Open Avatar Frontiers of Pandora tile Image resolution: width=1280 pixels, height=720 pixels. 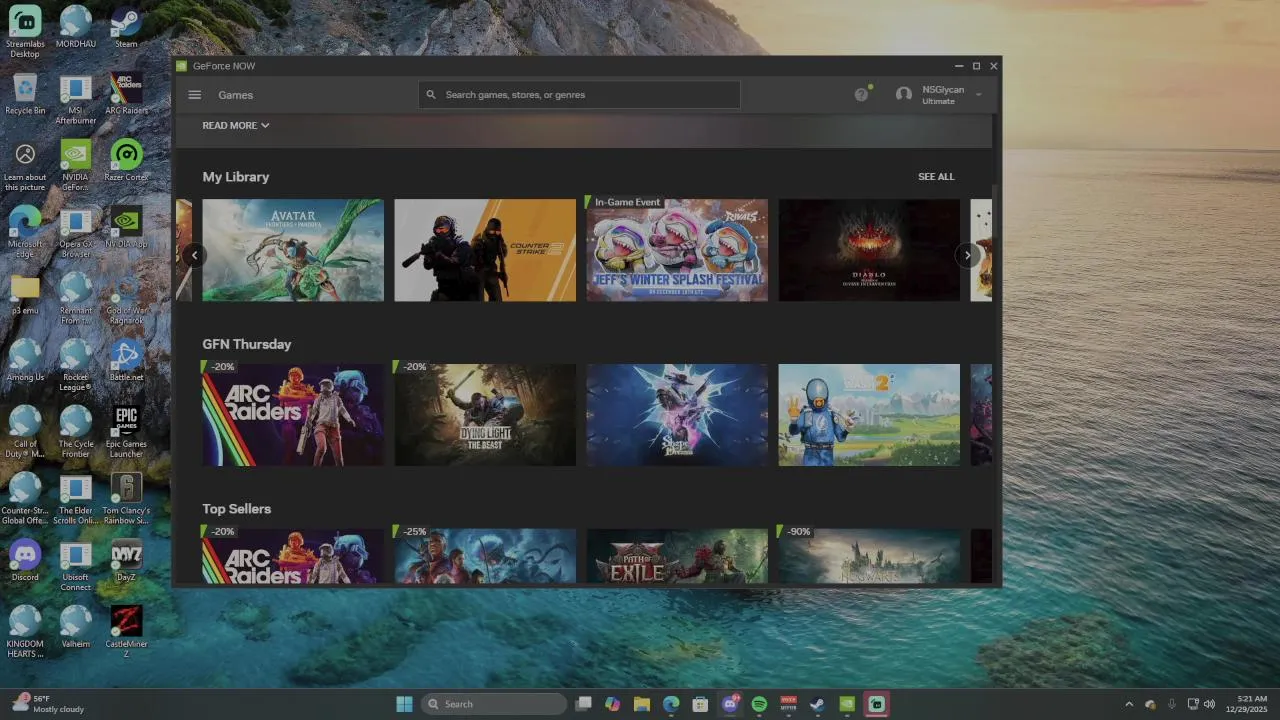(x=293, y=250)
